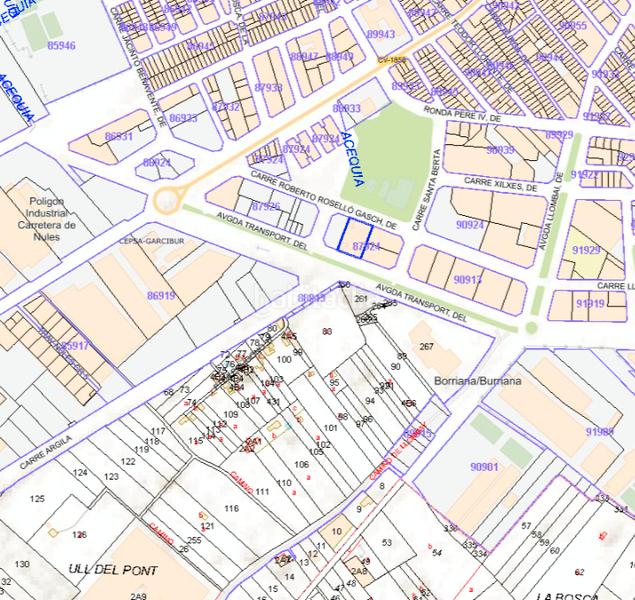Select rural parcel 116
Screen dimensions: 635x600
pos(231,509)
